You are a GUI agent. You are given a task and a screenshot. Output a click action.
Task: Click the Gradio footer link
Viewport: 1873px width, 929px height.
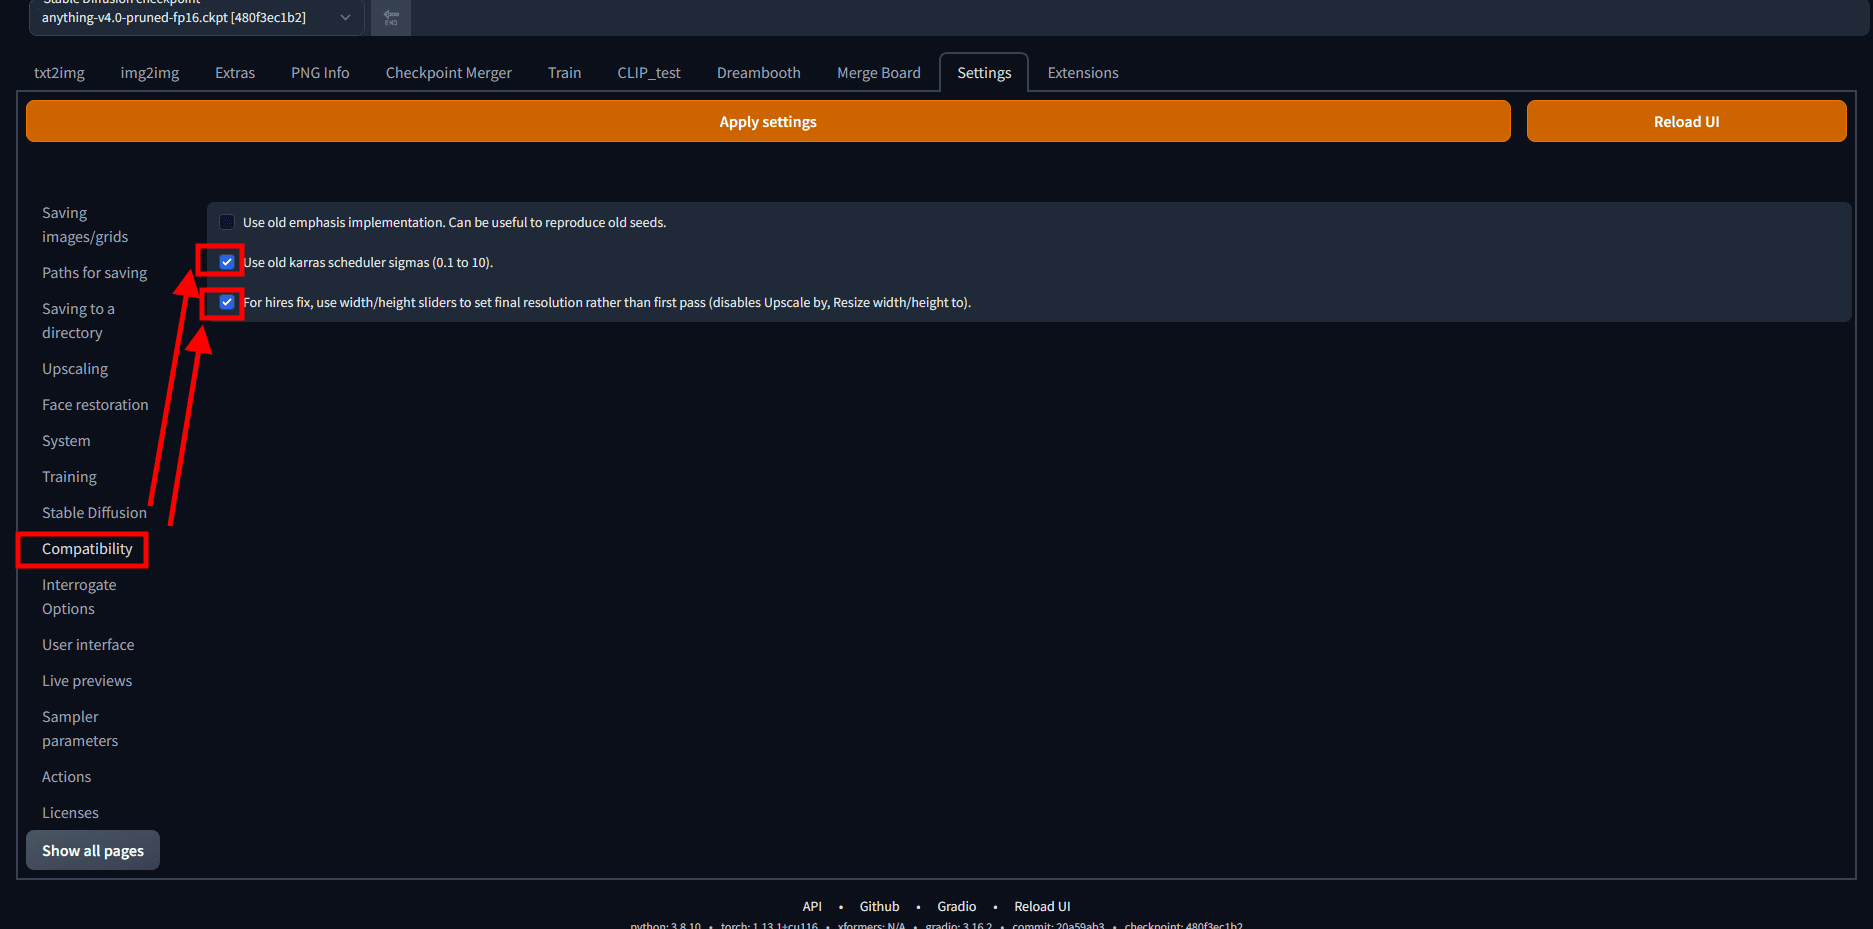coord(956,906)
